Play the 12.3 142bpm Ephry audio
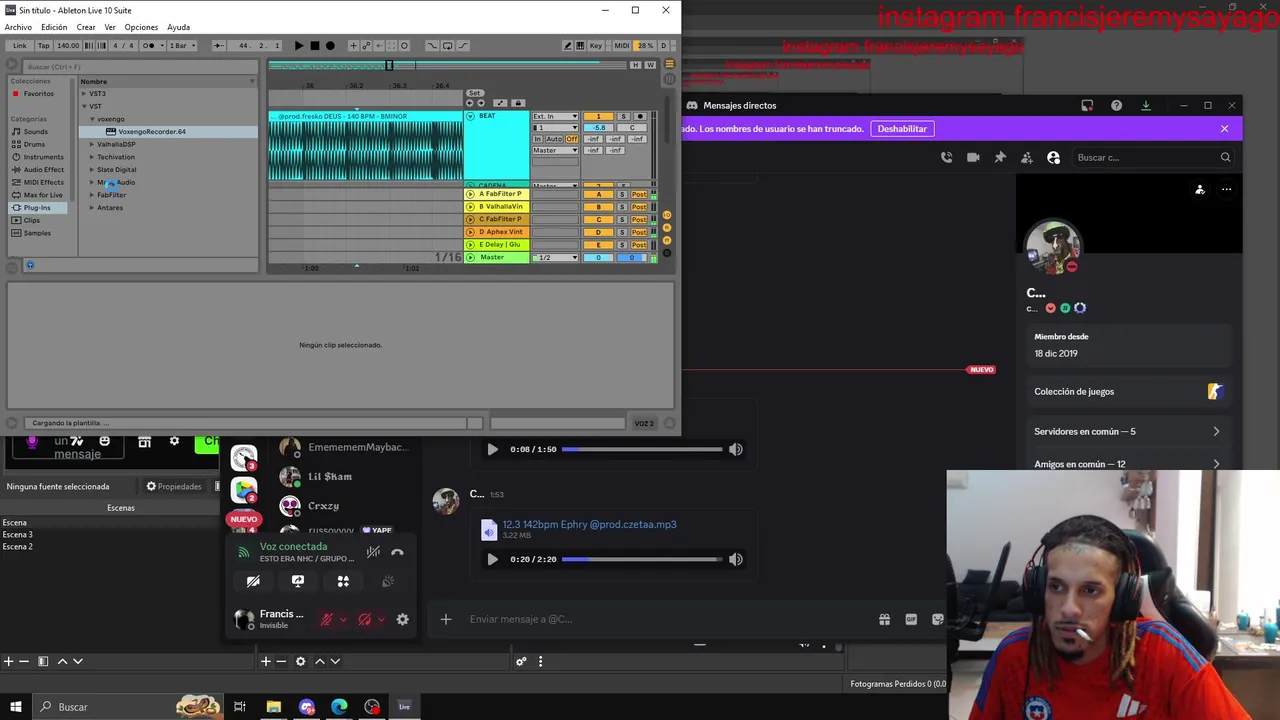Viewport: 1280px width, 720px height. pos(492,560)
